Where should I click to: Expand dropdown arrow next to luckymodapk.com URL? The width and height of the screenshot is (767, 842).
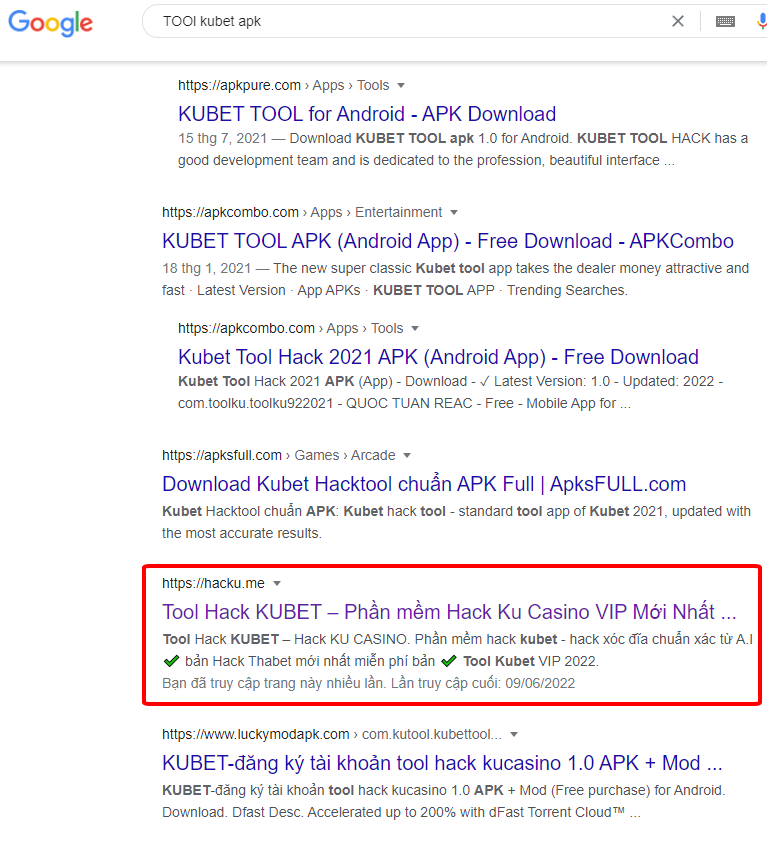[514, 735]
